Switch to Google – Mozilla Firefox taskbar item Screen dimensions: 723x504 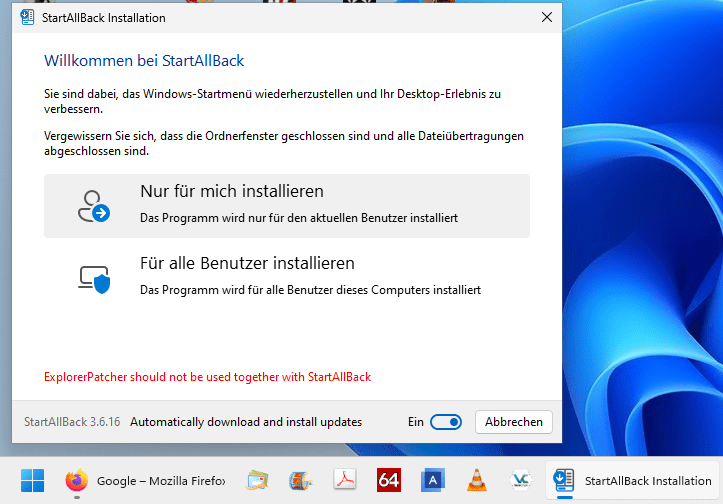coord(145,481)
